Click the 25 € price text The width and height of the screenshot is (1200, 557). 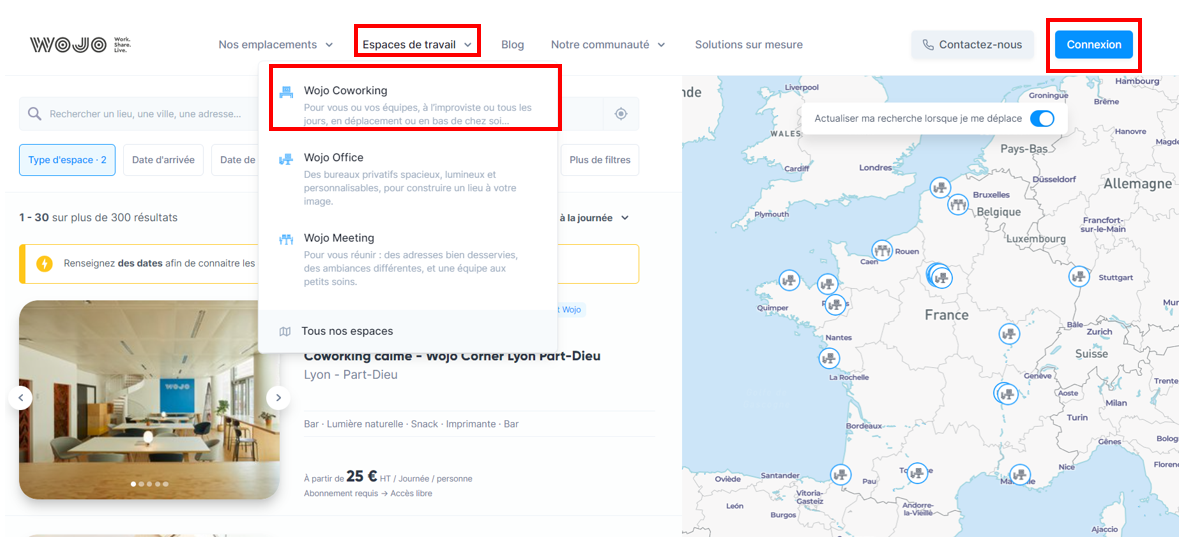[x=362, y=477]
